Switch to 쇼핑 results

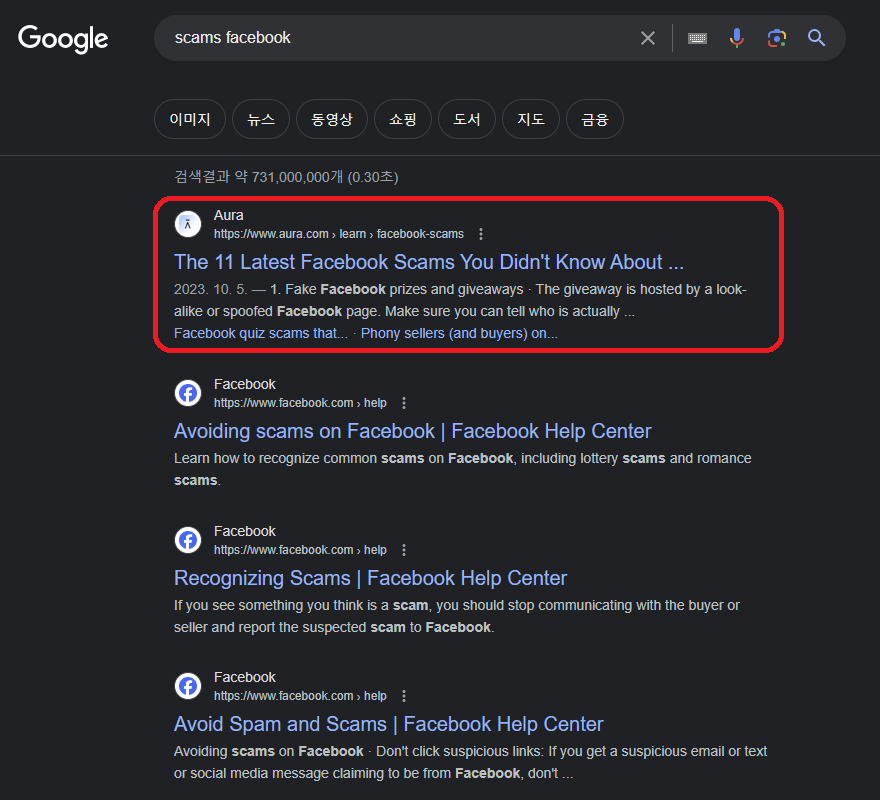coord(402,118)
